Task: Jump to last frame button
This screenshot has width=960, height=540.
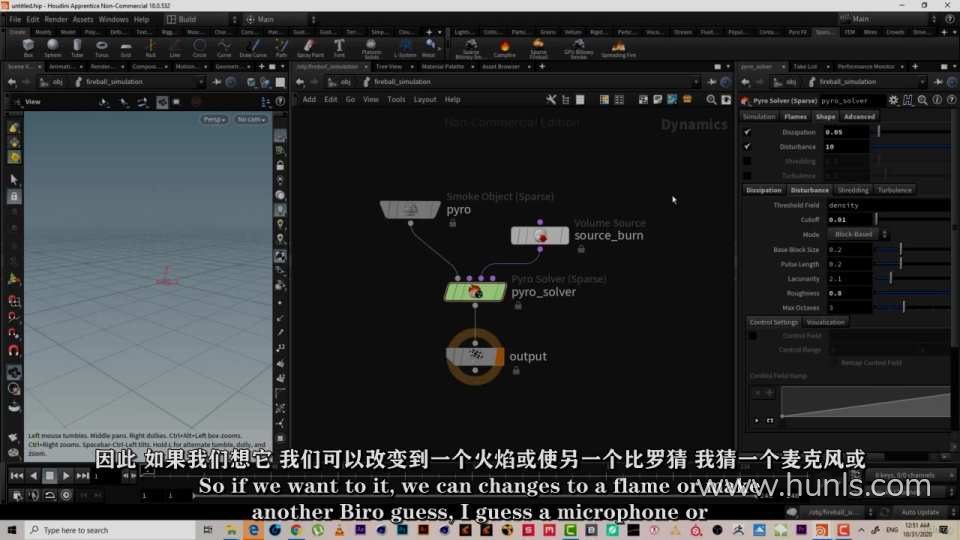Action: click(83, 476)
